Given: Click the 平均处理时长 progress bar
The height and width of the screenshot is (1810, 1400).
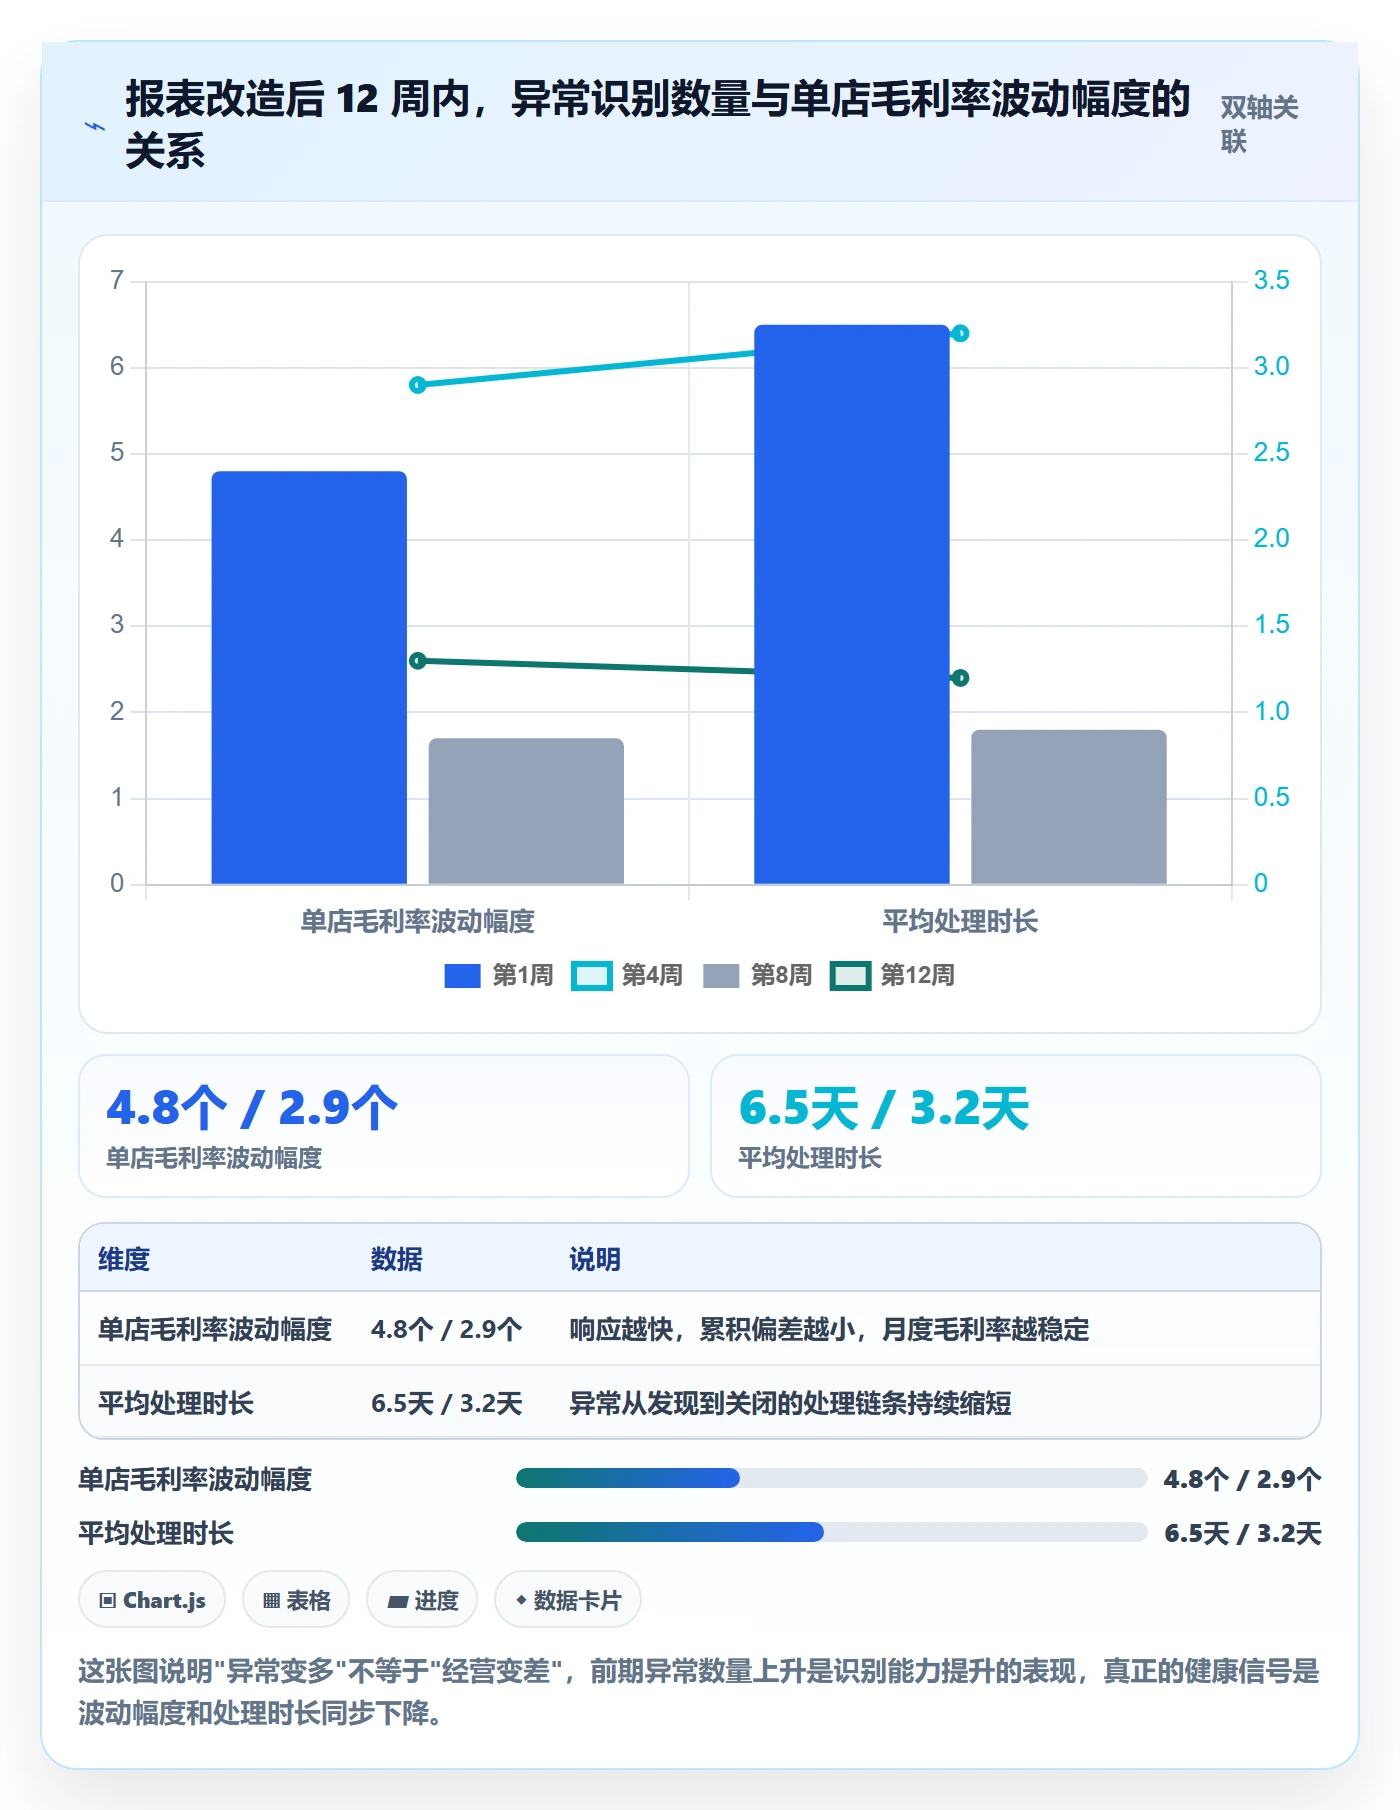Looking at the screenshot, I should pyautogui.click(x=831, y=1532).
